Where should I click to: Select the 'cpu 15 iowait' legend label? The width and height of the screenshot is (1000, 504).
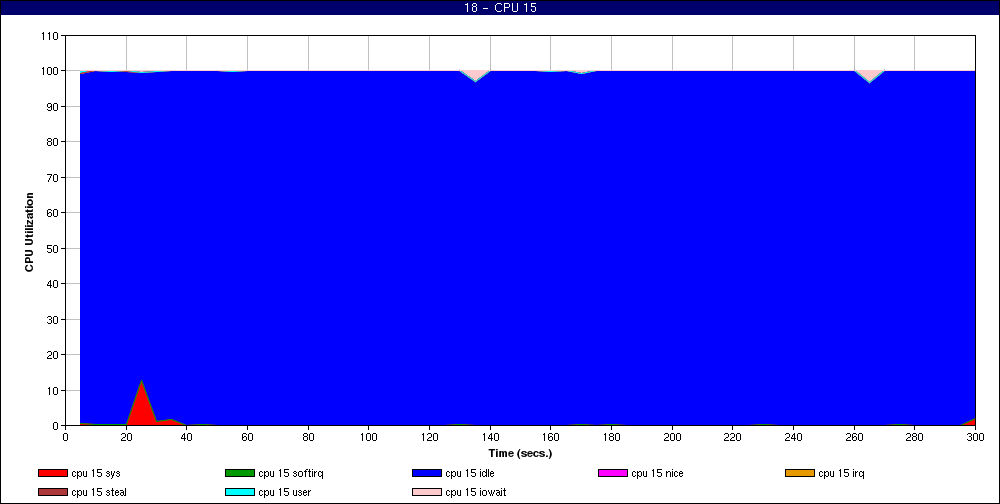476,493
